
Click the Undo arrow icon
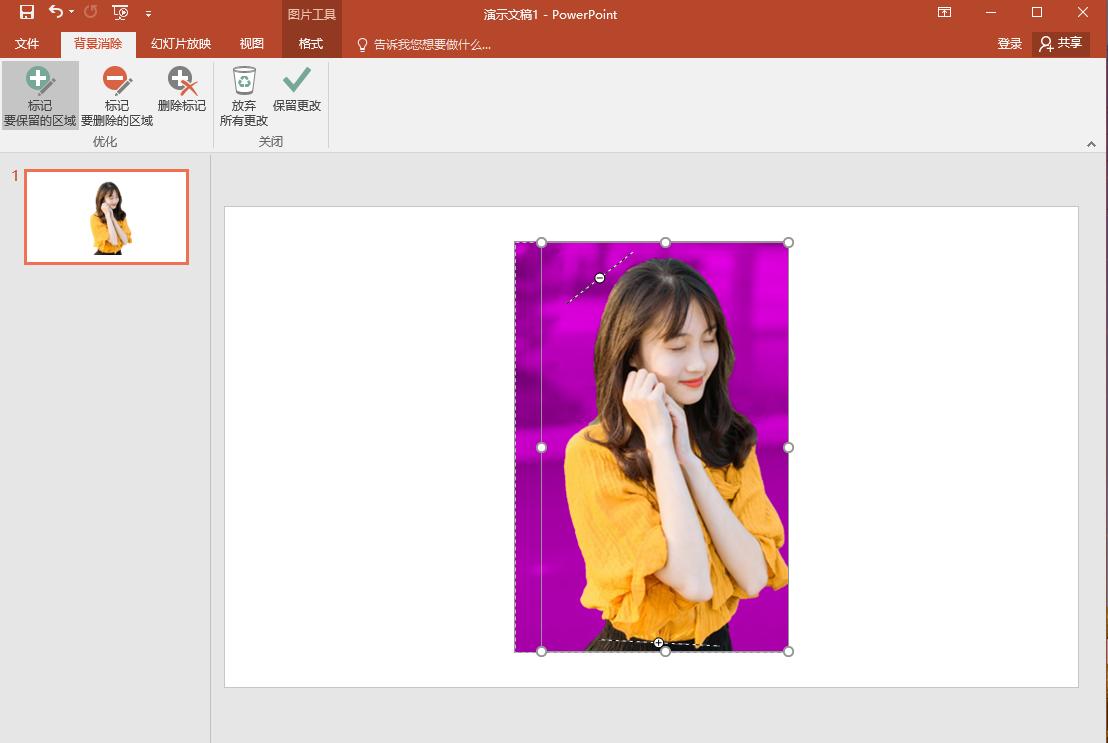tap(54, 13)
